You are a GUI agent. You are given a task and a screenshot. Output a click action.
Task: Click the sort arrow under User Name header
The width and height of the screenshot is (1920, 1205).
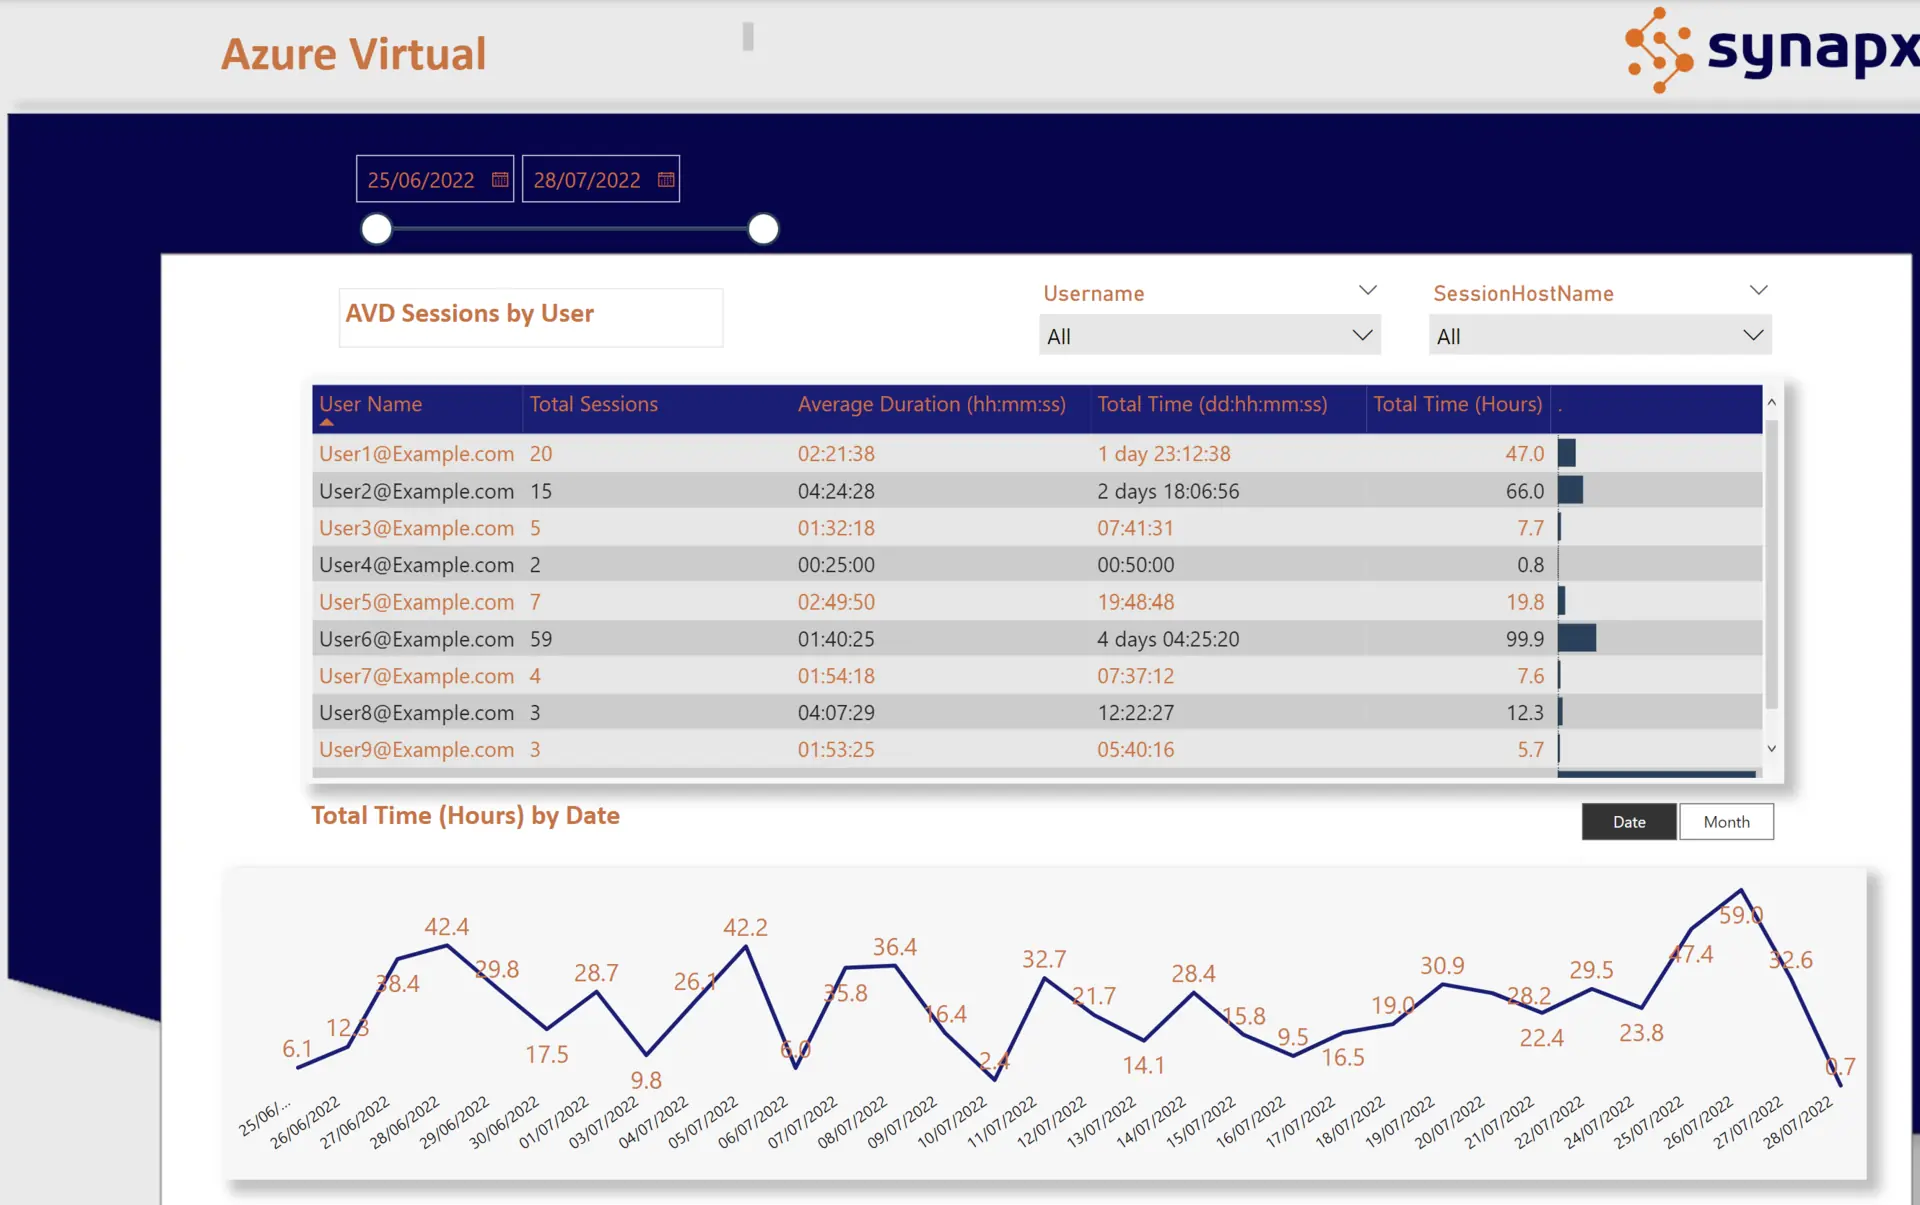point(327,423)
